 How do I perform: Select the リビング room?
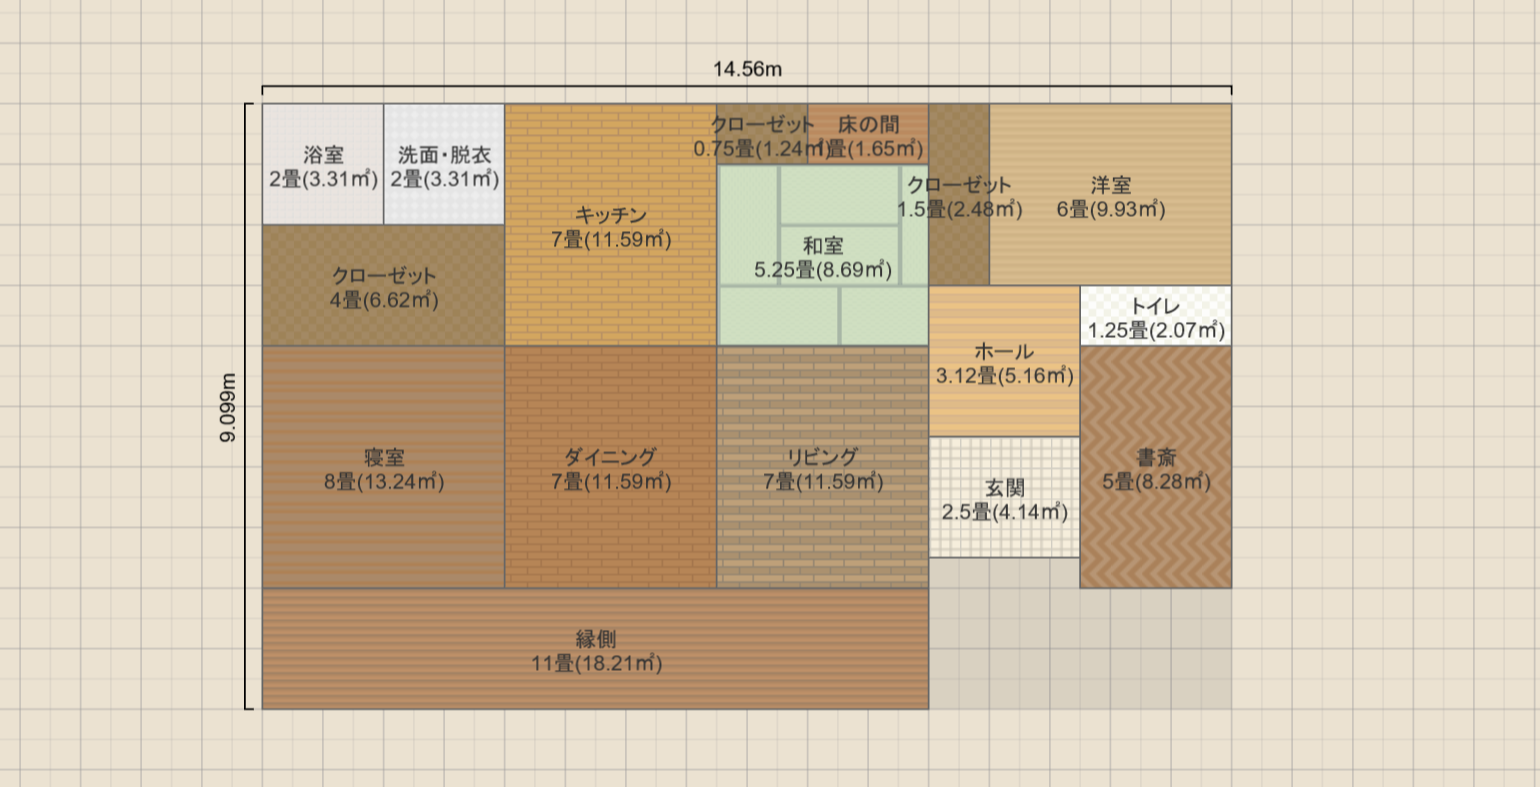(823, 467)
